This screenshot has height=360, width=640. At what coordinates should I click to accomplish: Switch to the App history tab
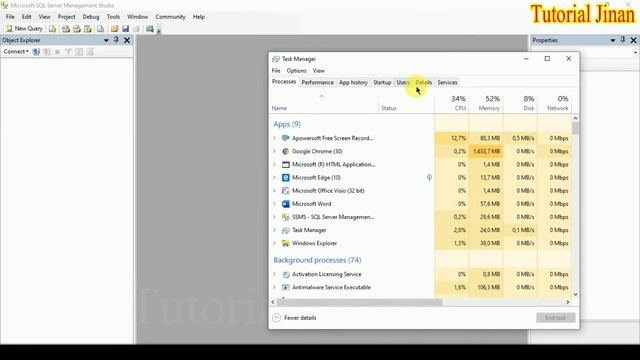353,82
